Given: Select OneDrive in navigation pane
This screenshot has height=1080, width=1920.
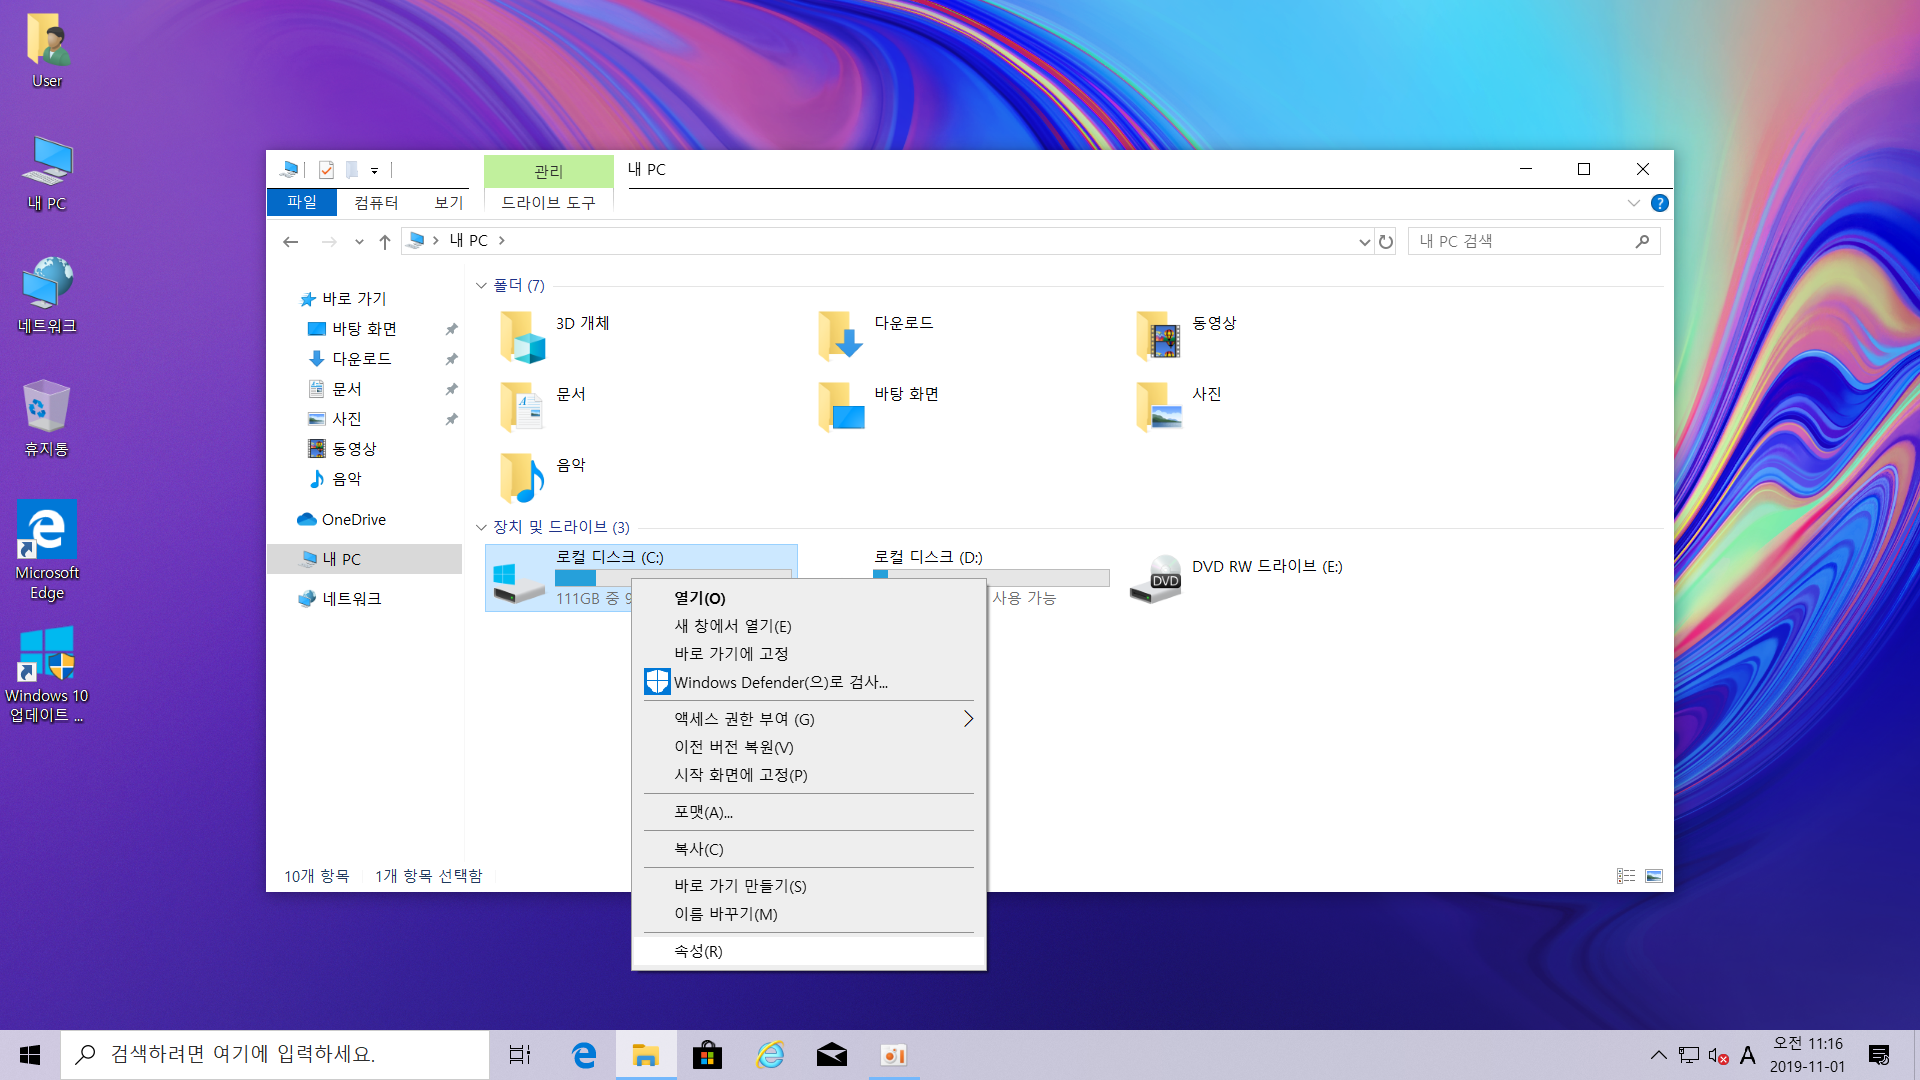Looking at the screenshot, I should coord(353,519).
